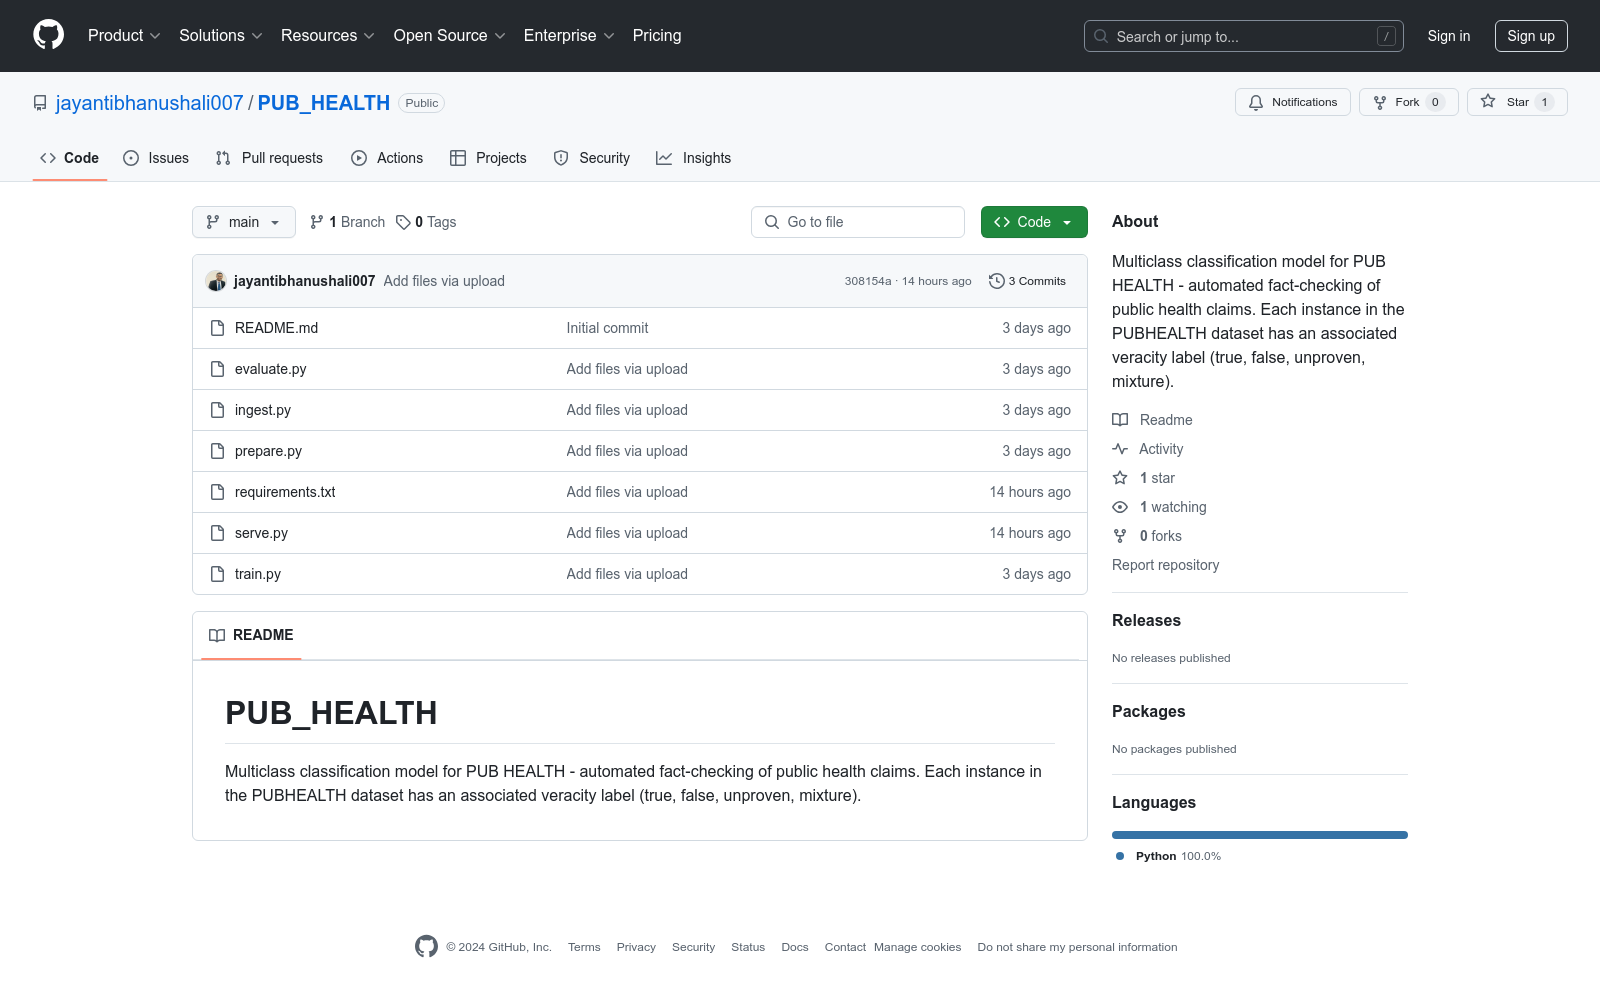Click the file icon beside ingest.py
The height and width of the screenshot is (1000, 1600).
217,410
